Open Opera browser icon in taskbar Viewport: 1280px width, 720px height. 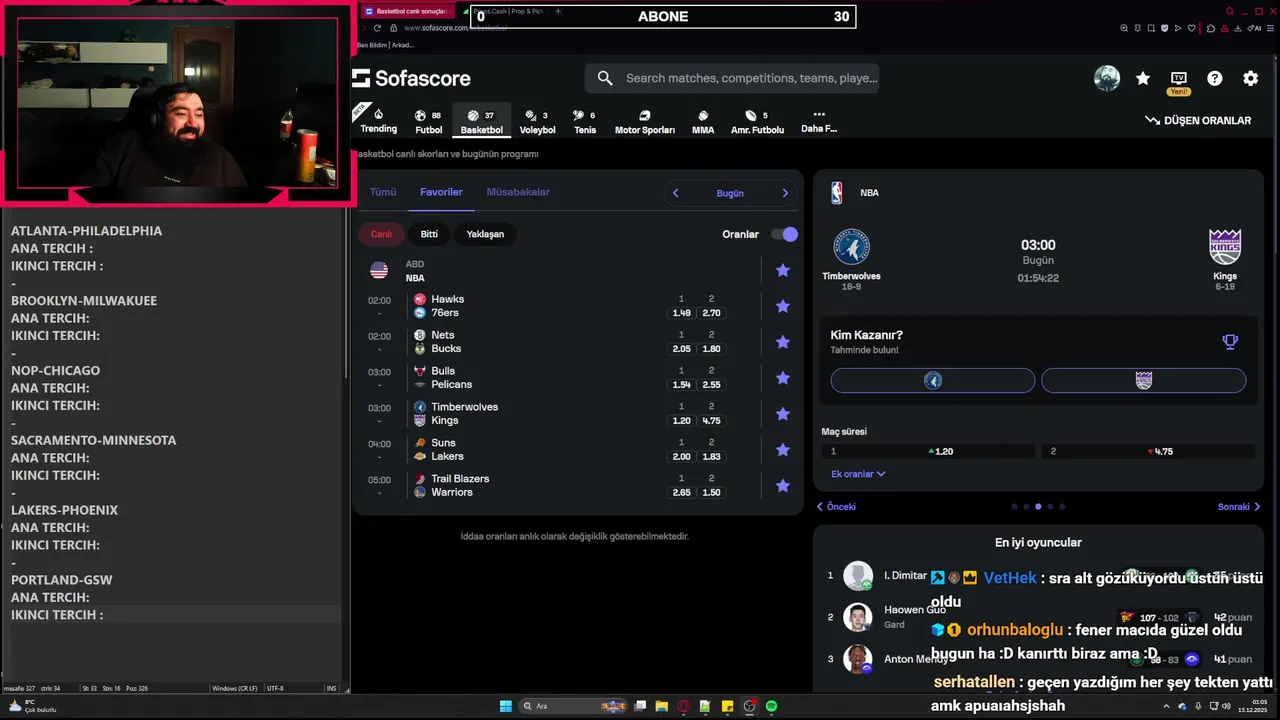point(684,706)
